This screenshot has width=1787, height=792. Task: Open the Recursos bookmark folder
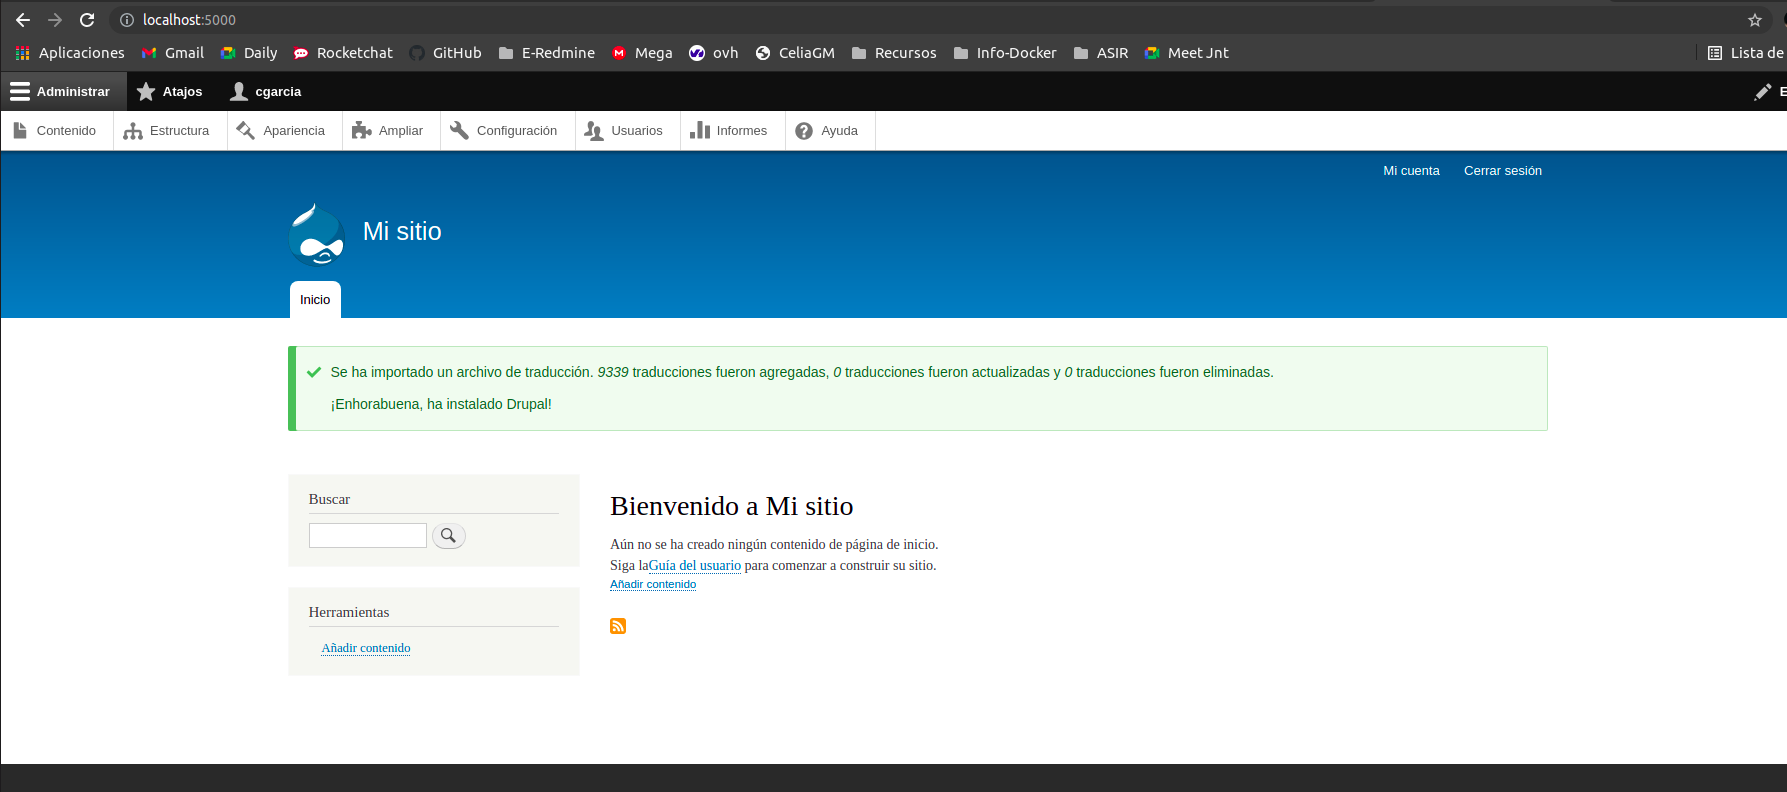(894, 53)
